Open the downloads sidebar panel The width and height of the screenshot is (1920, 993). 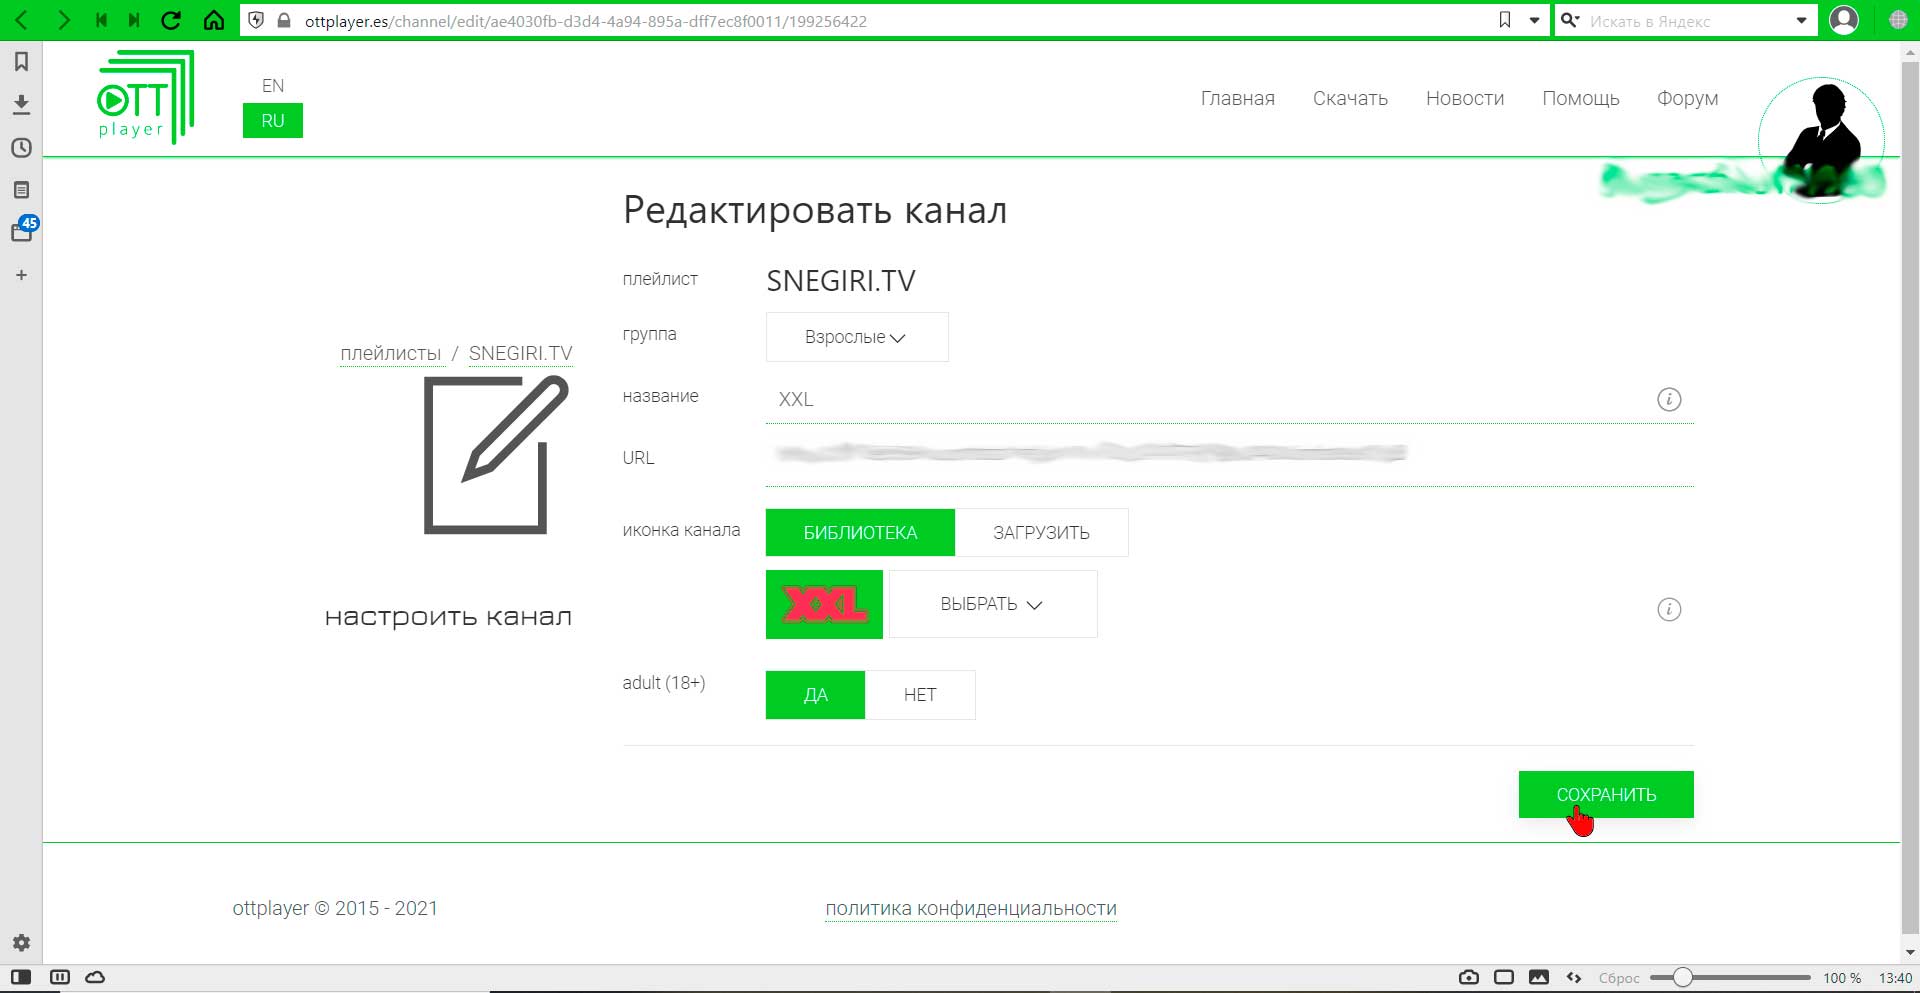21,104
